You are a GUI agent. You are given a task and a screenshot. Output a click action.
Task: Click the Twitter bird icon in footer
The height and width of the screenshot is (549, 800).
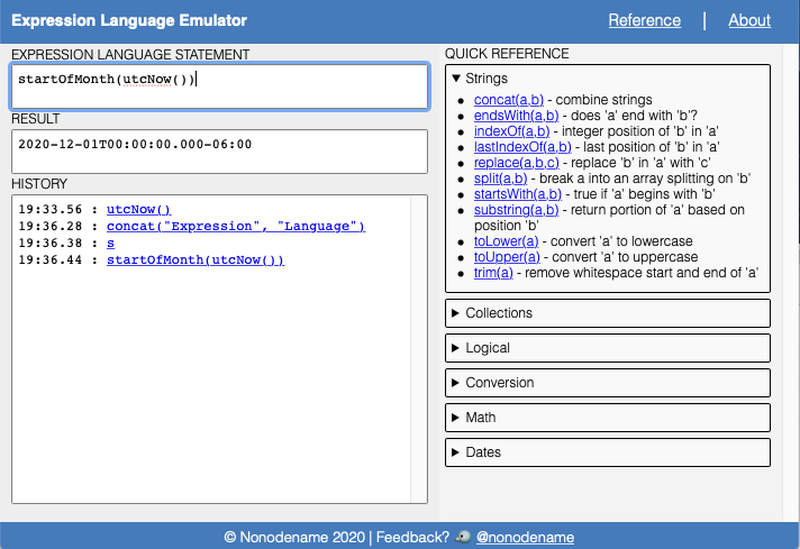click(x=463, y=537)
